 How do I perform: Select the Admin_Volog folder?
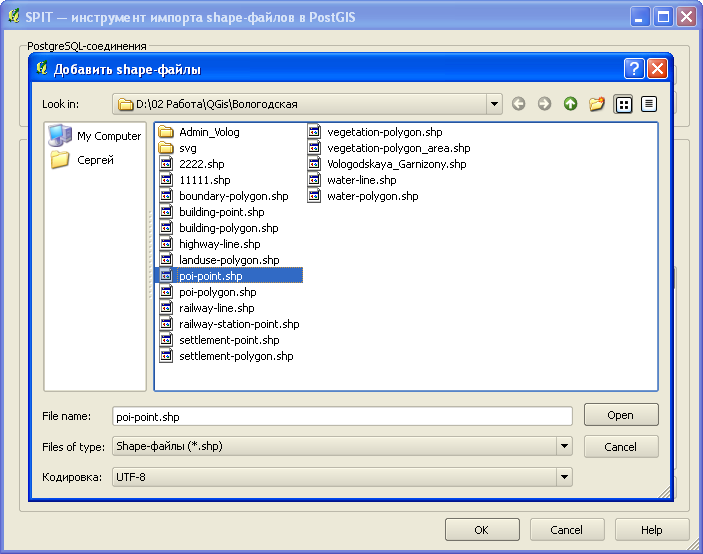(x=209, y=132)
